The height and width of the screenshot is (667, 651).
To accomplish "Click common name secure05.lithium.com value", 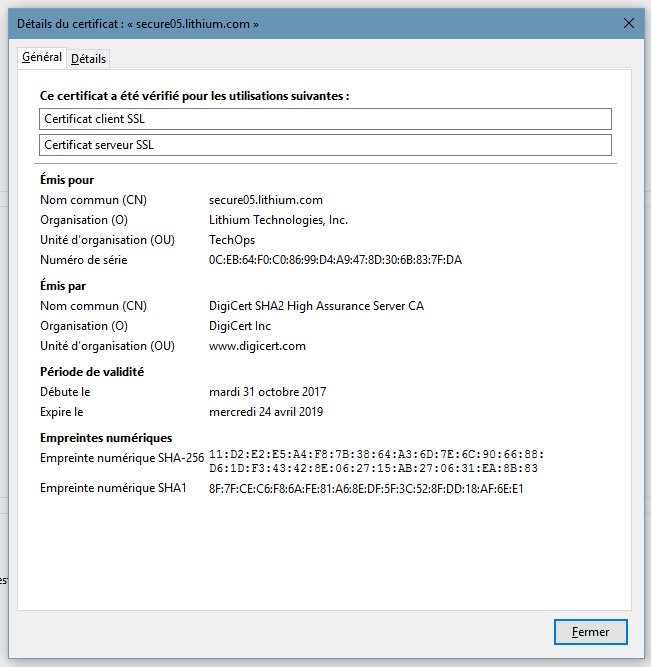I will [x=266, y=200].
